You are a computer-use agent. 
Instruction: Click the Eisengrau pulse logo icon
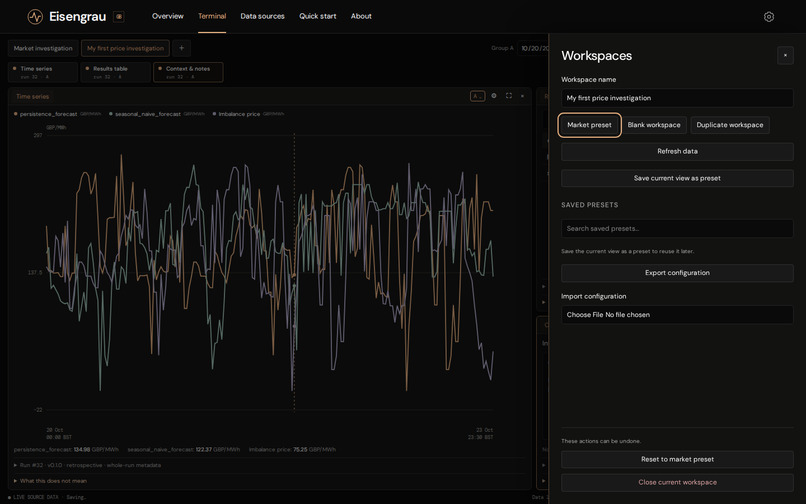click(35, 16)
